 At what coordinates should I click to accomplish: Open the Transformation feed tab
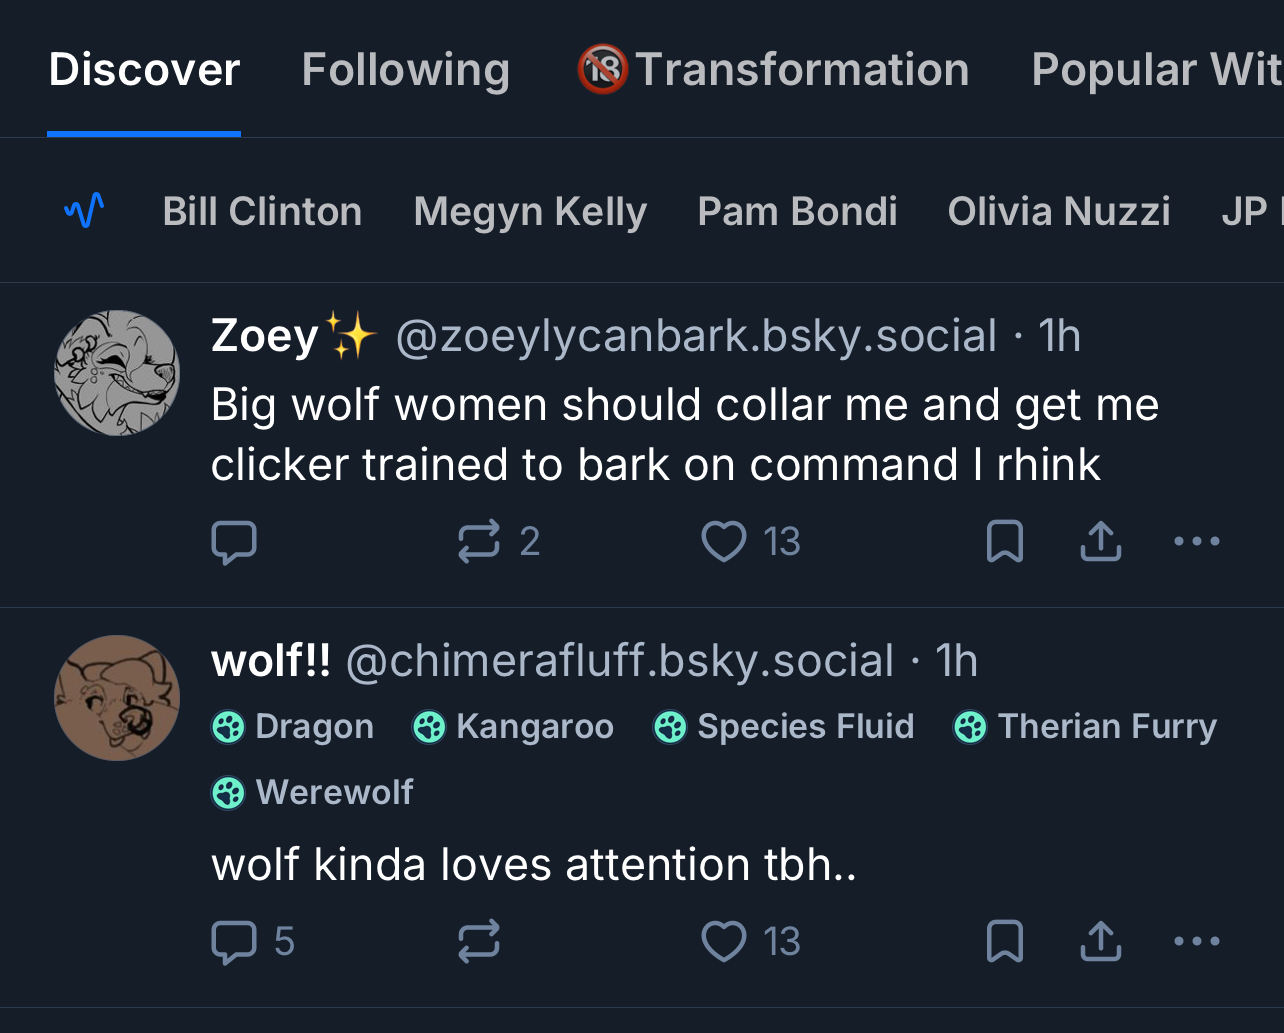(773, 70)
